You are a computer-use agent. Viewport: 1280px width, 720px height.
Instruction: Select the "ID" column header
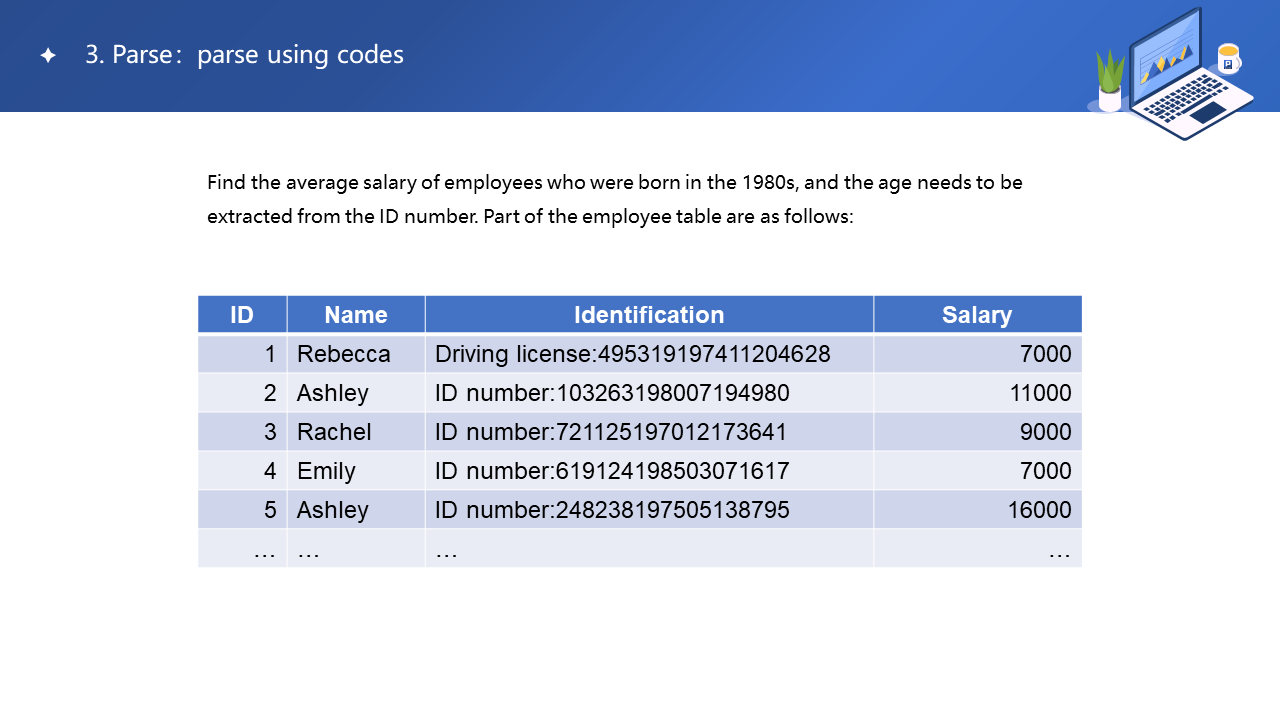pyautogui.click(x=242, y=315)
